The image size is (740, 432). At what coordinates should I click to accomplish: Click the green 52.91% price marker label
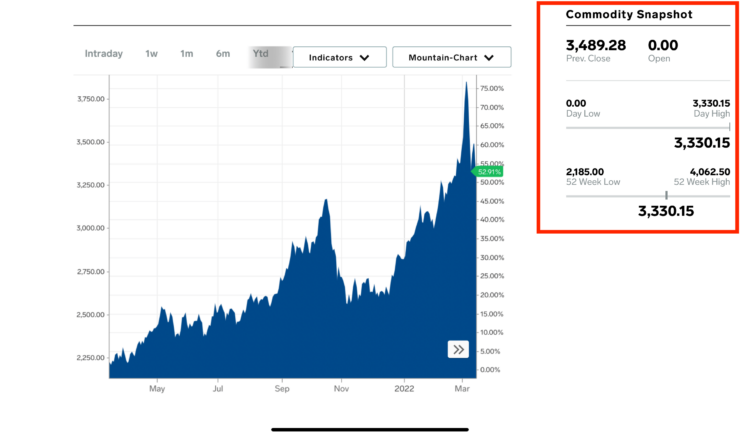click(490, 172)
